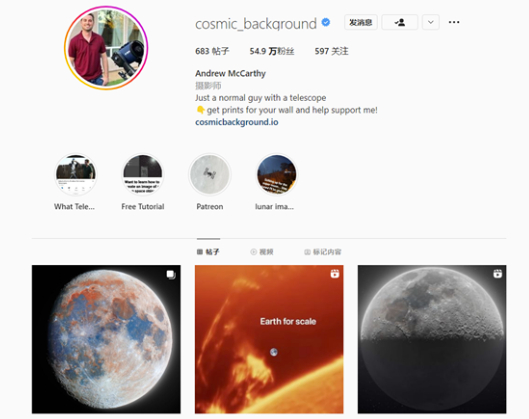The image size is (529, 419).
Task: Open the Patreon story highlight
Action: [x=210, y=174]
